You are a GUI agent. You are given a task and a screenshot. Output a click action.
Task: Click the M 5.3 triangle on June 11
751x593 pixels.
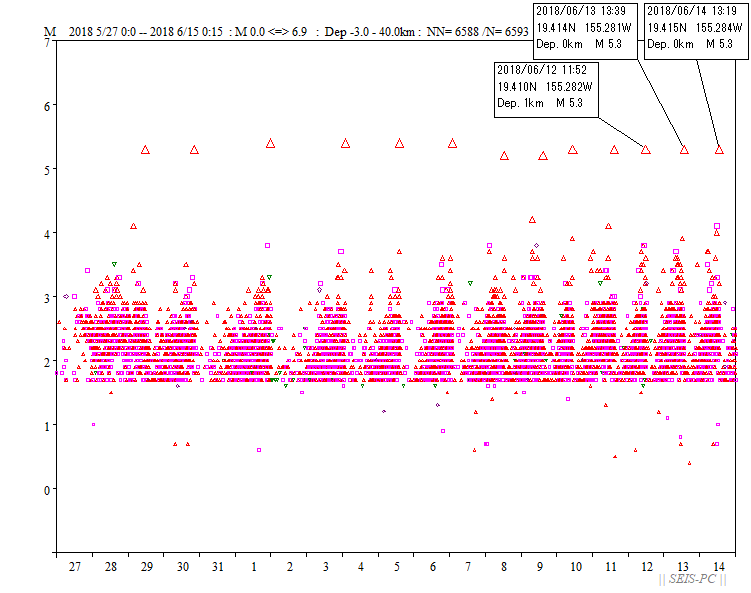614,150
